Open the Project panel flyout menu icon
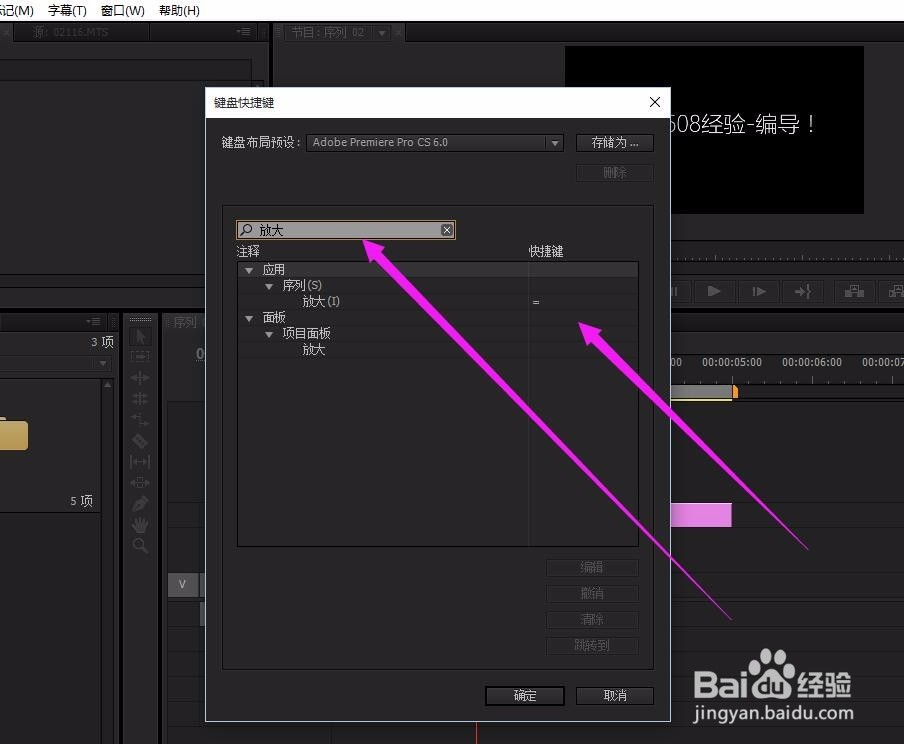 pyautogui.click(x=93, y=321)
